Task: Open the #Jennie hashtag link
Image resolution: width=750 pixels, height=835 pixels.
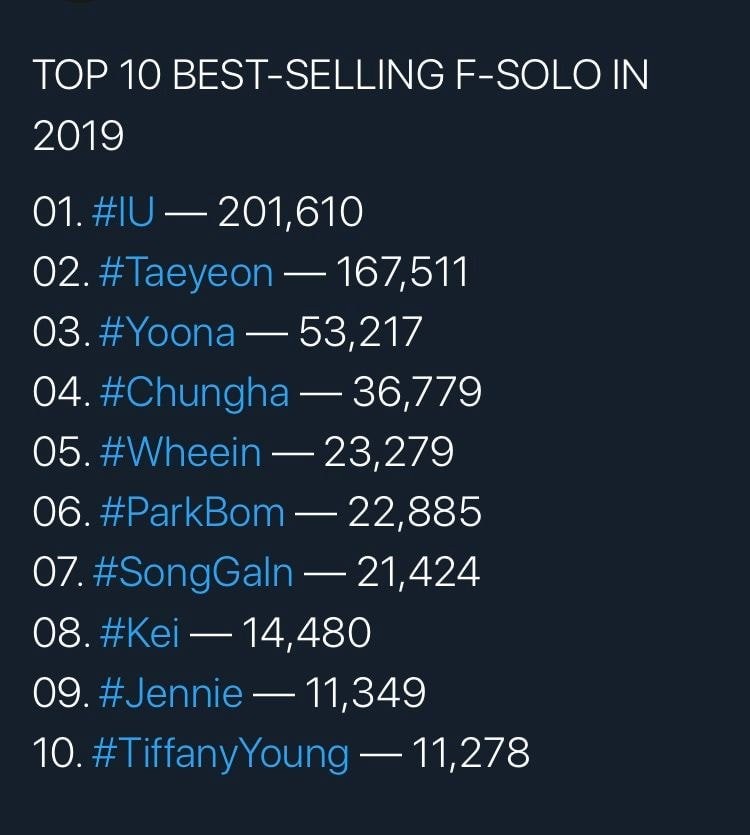Action: 170,693
